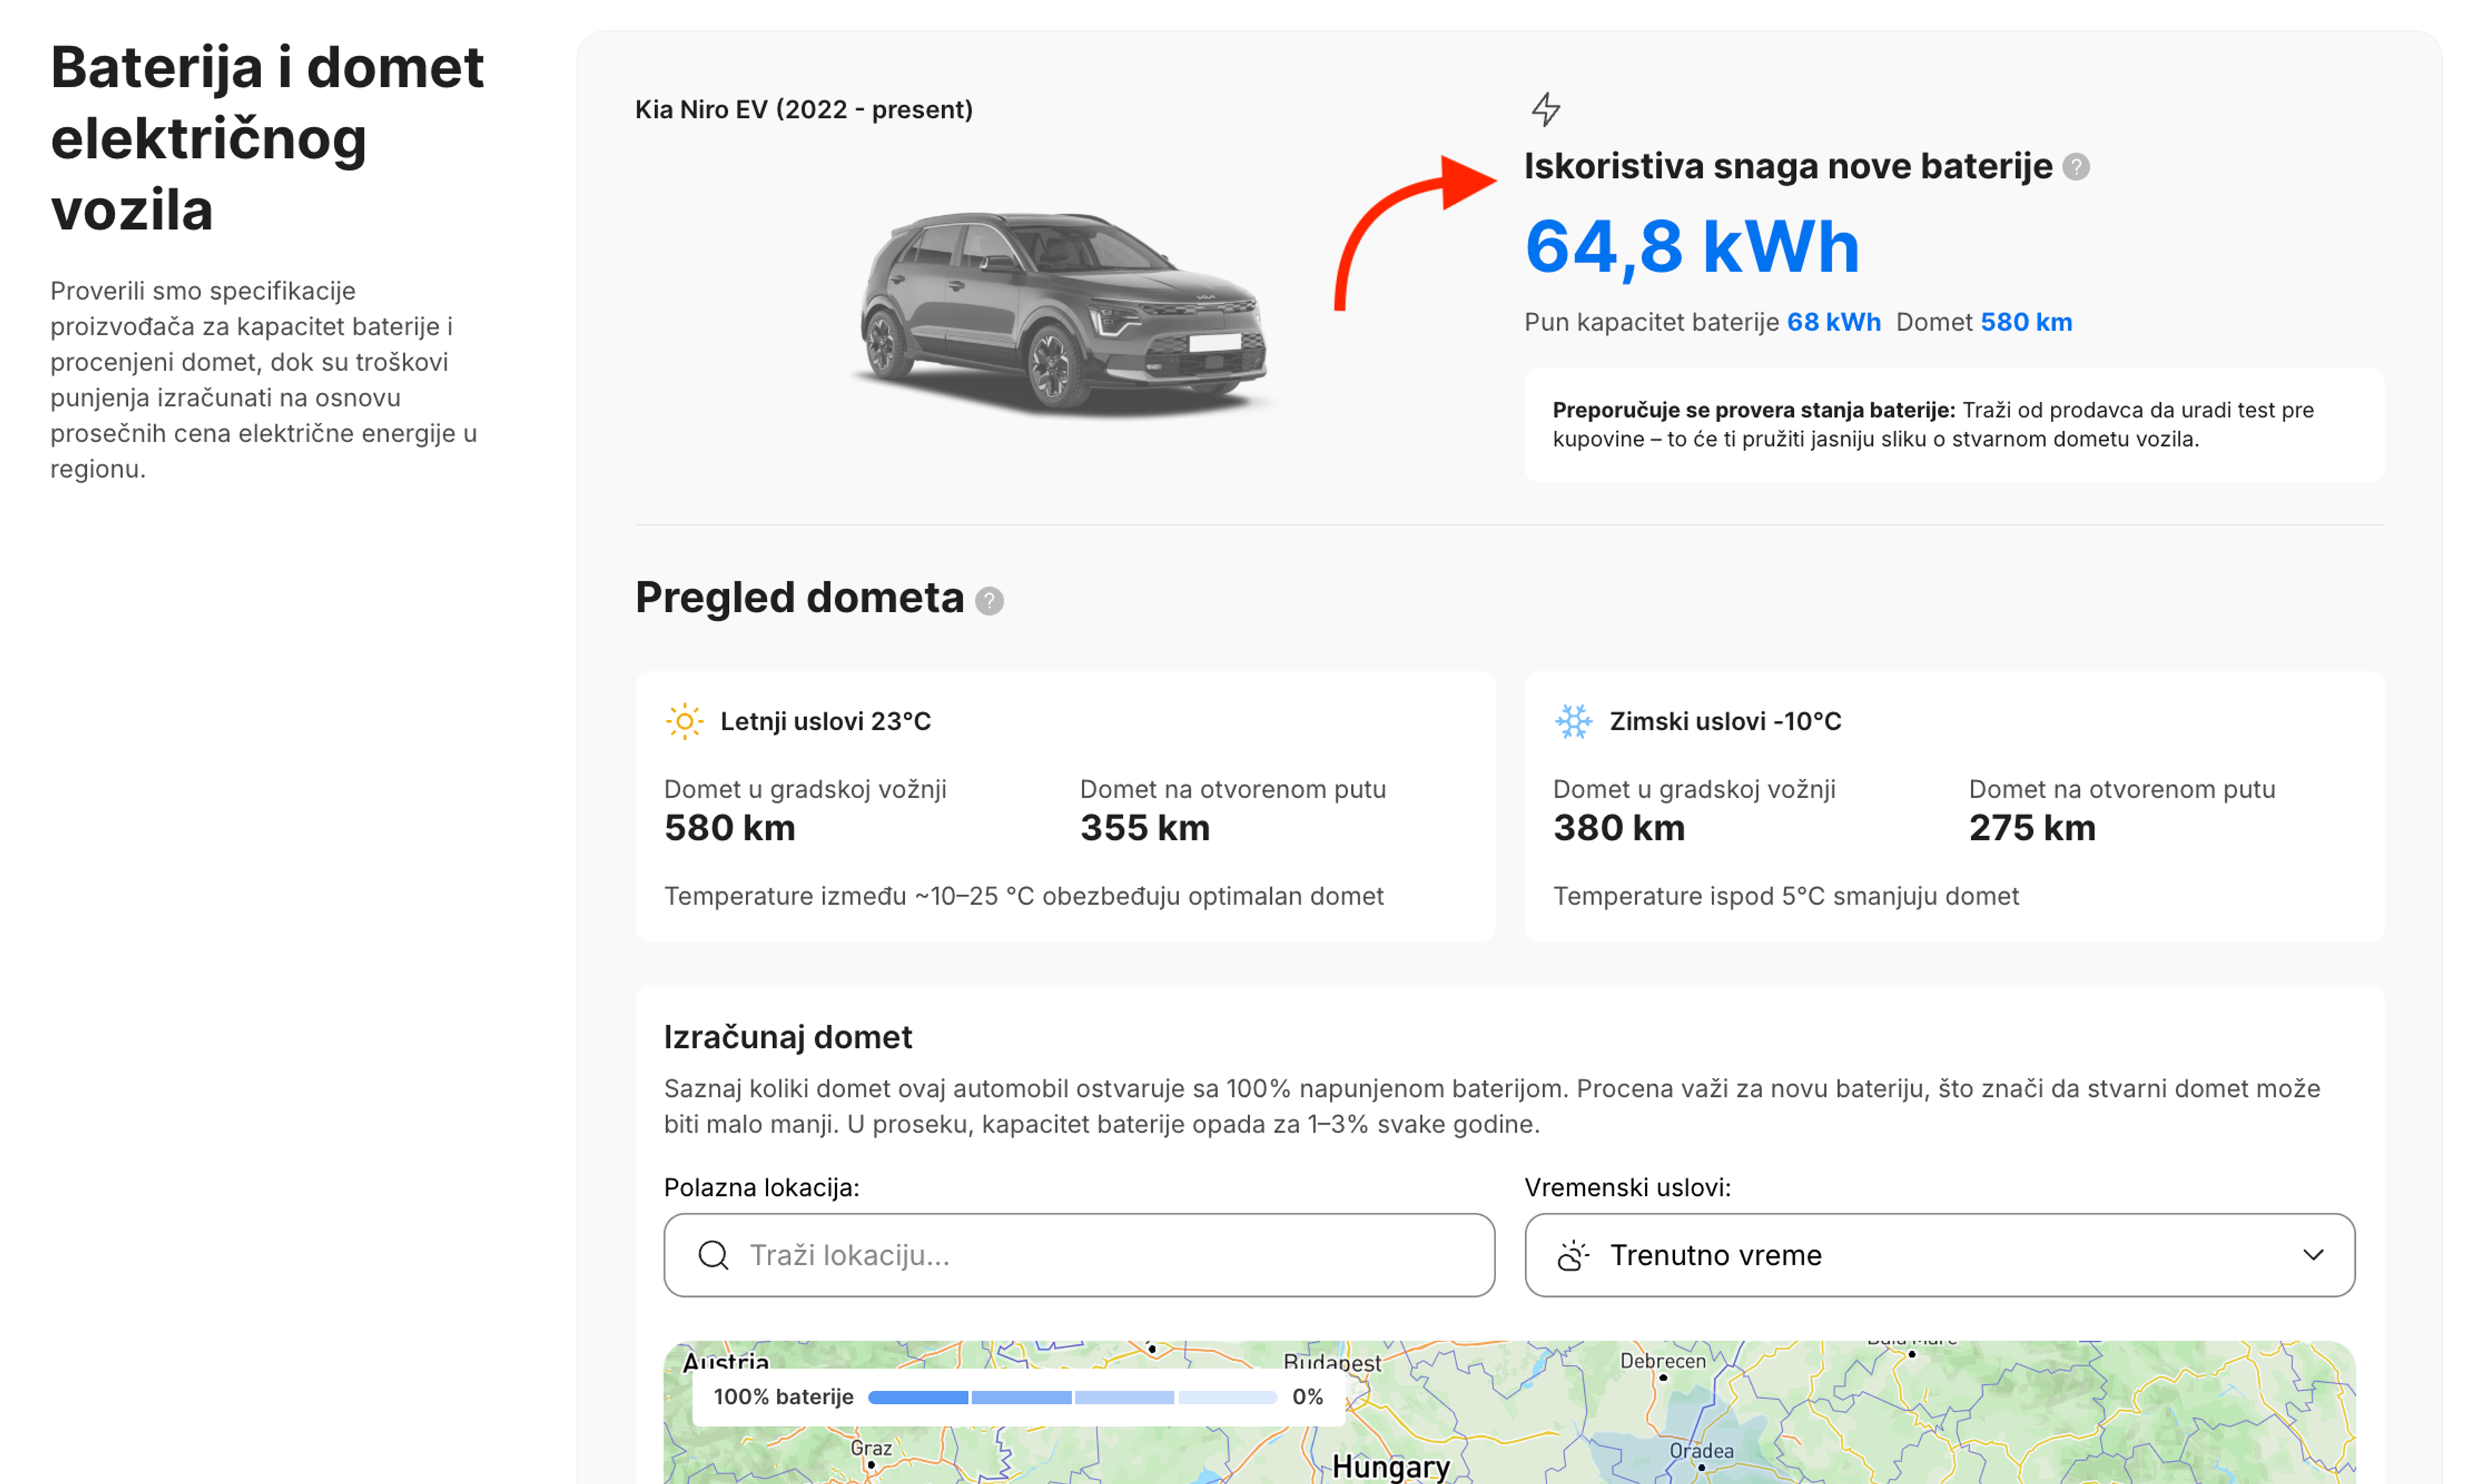
Task: Click the battery percentage legend bar on map
Action: [1072, 1397]
